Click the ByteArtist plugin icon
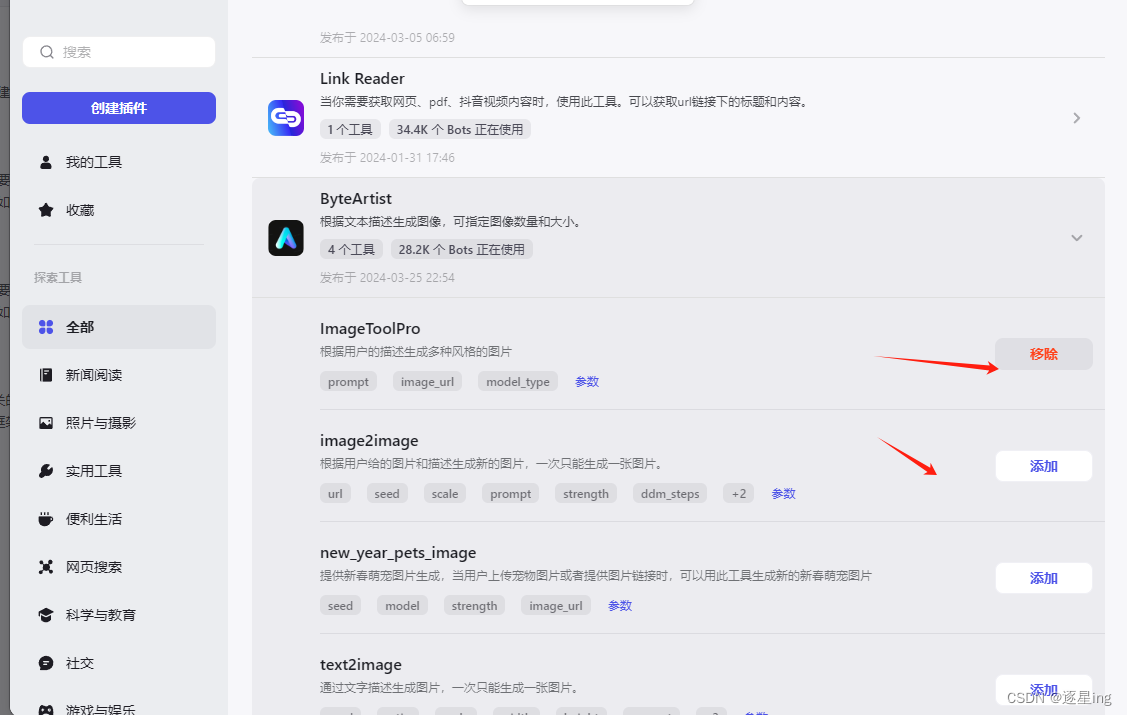Viewport: 1127px width, 715px height. 286,238
